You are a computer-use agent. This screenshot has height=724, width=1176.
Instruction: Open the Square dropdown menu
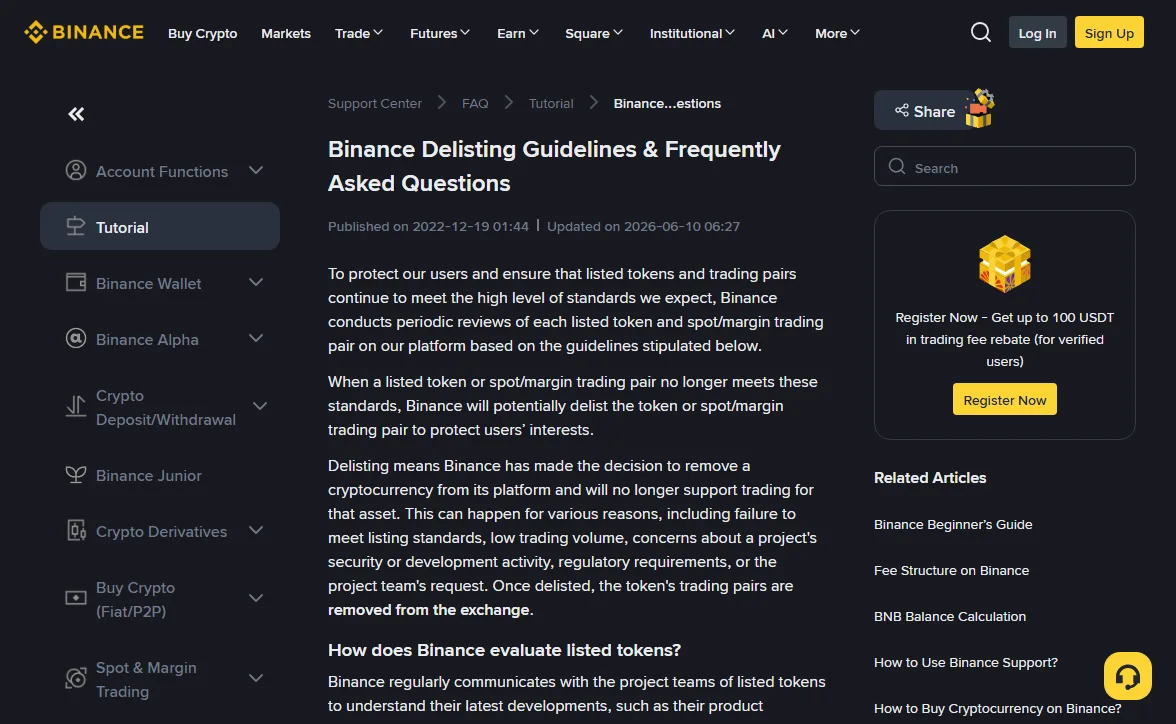pyautogui.click(x=593, y=33)
